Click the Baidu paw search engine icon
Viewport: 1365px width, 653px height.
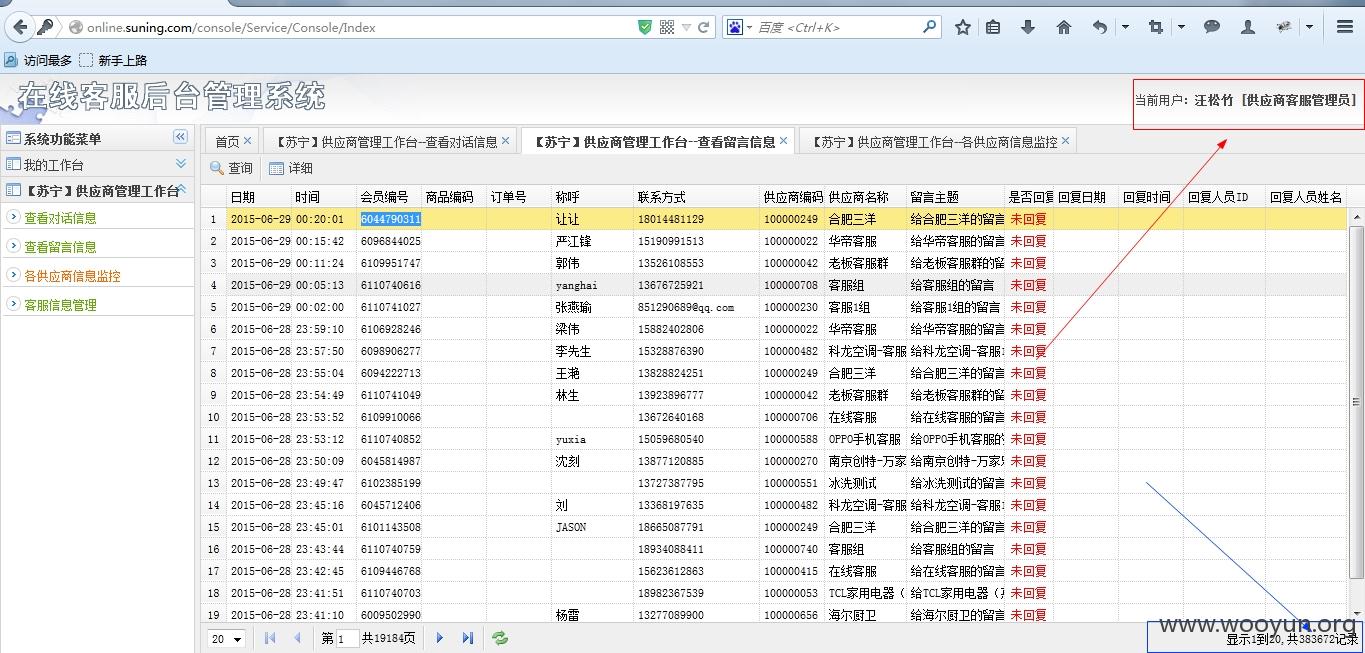coord(735,27)
